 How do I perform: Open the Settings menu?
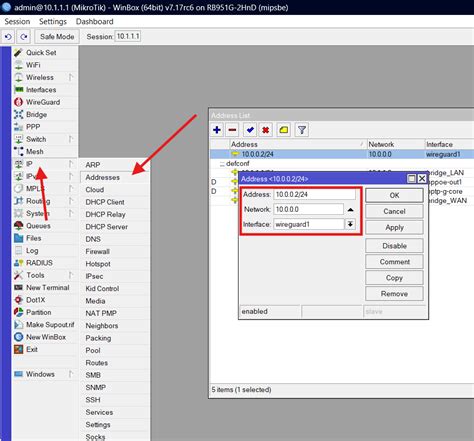(x=53, y=22)
